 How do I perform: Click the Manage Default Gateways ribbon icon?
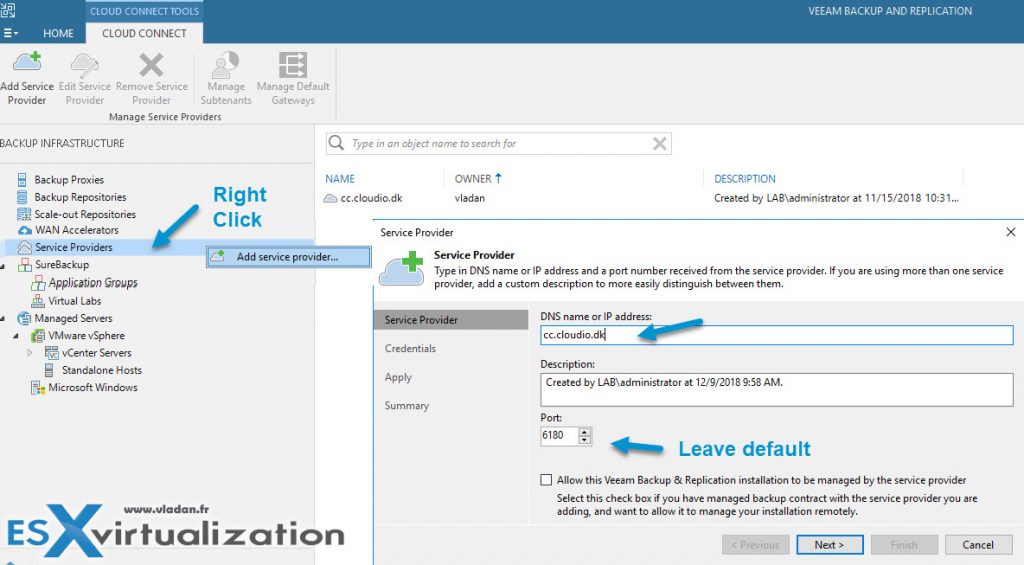point(292,66)
